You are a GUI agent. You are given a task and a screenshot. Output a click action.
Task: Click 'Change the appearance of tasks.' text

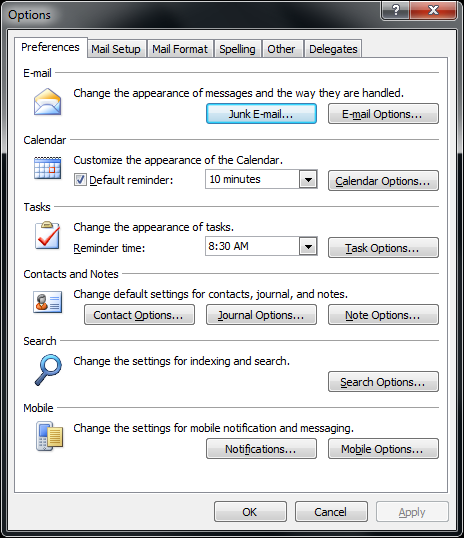tap(153, 227)
